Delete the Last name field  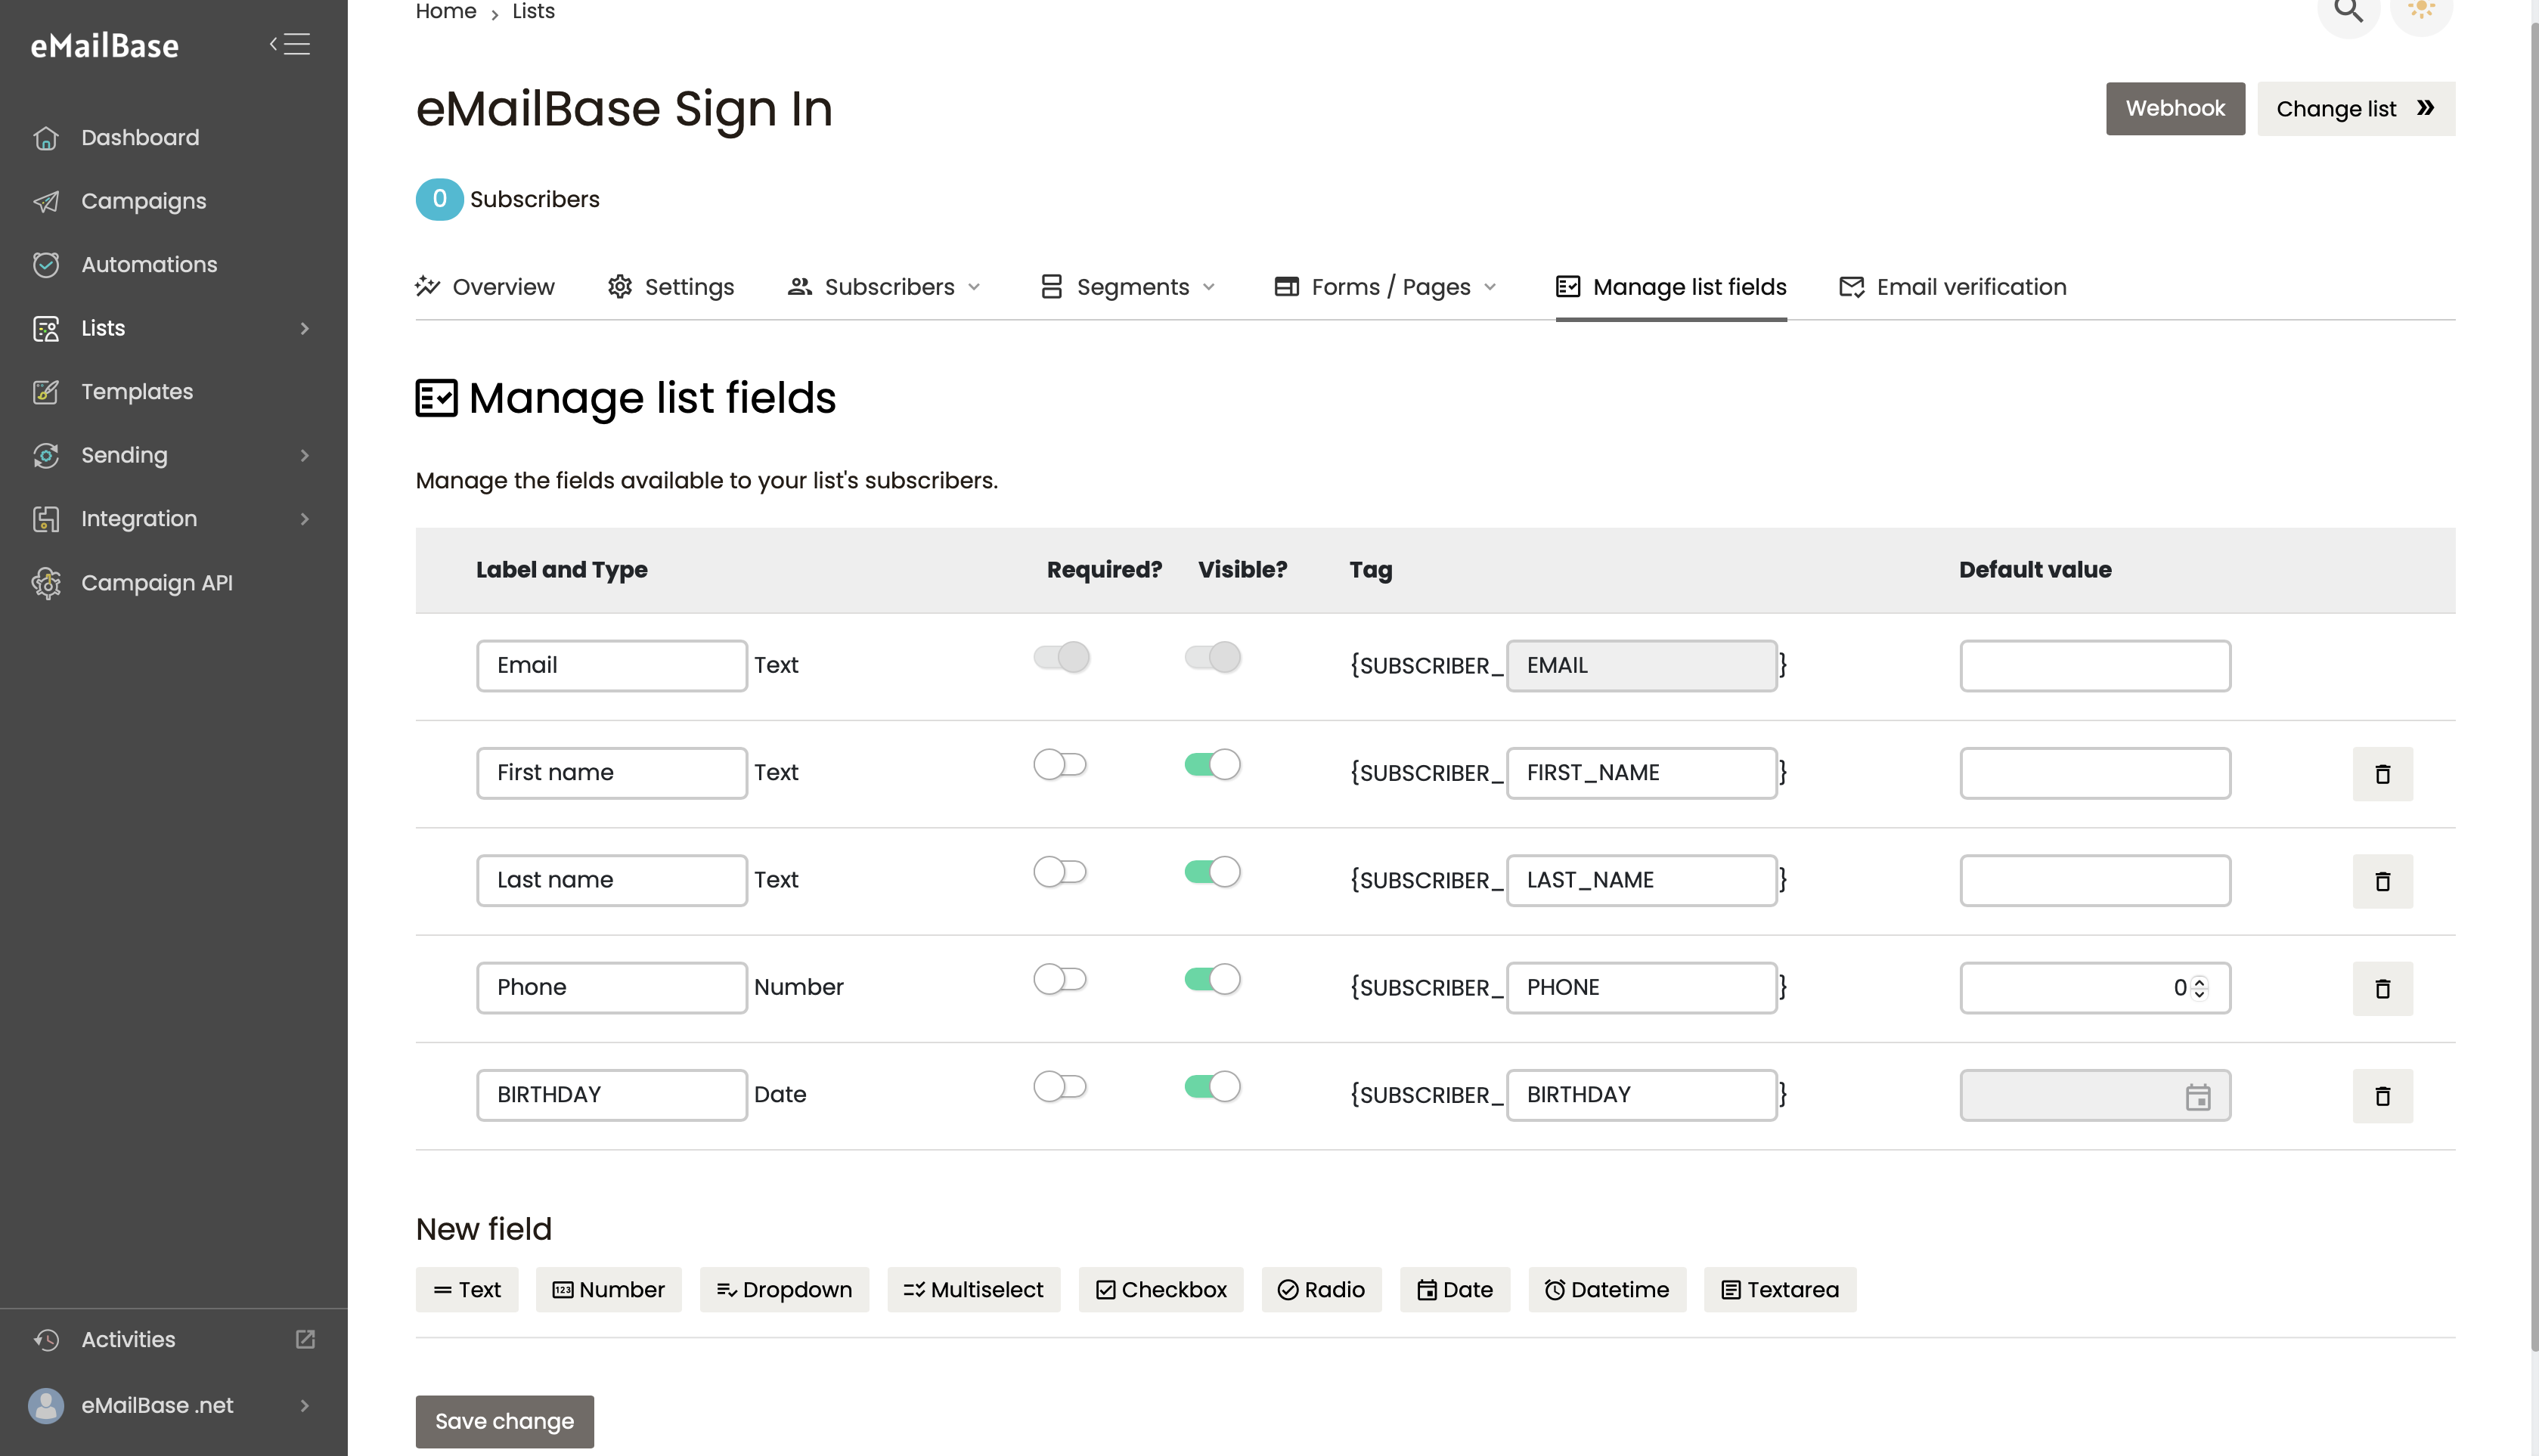point(2382,881)
